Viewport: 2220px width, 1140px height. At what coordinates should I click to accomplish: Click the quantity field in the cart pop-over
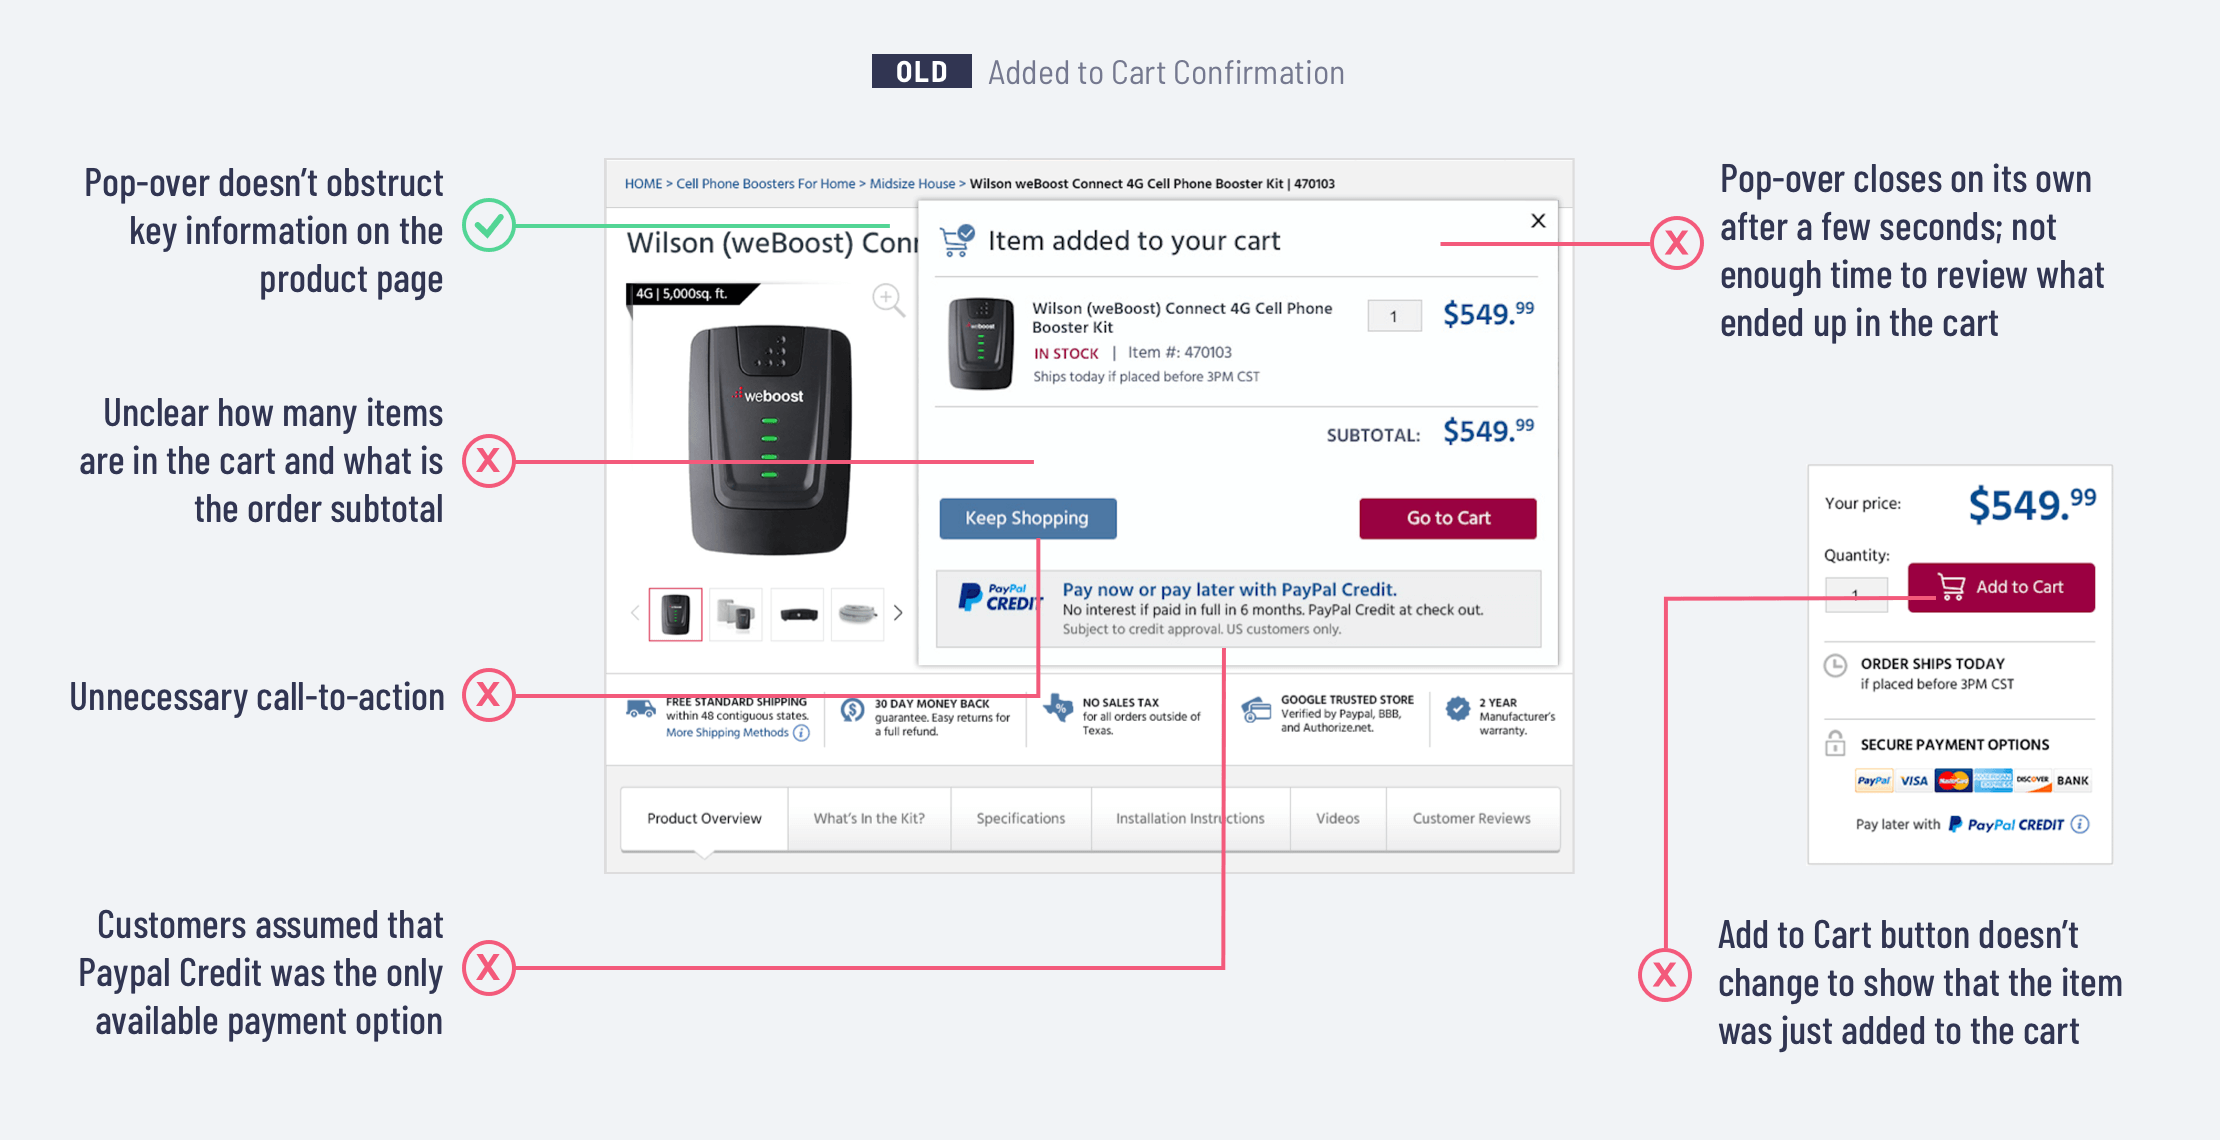(1394, 316)
